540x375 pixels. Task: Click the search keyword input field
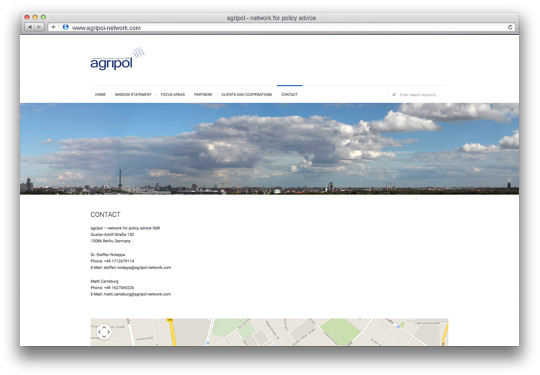422,94
